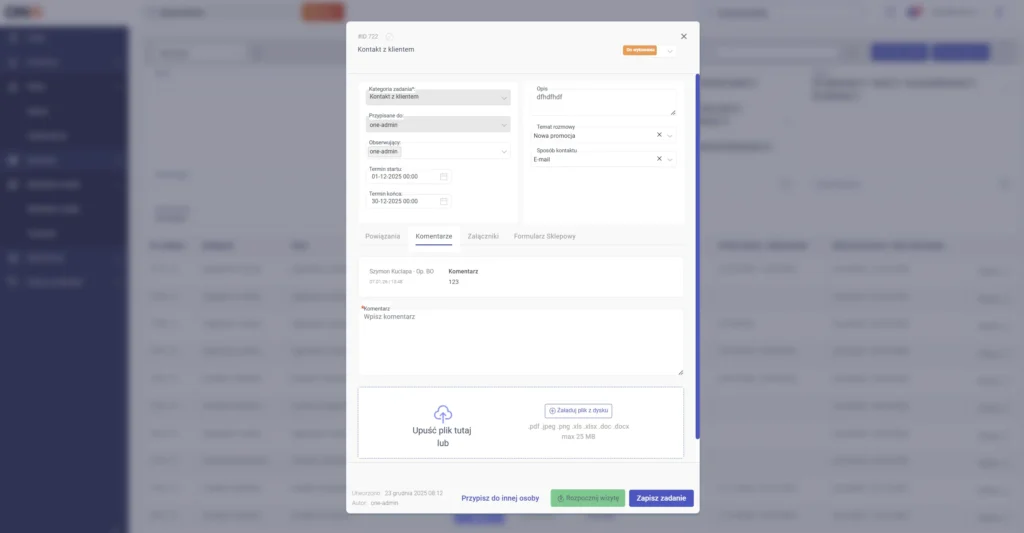Clear the Sposób kontaktu E-mail value

click(x=659, y=159)
